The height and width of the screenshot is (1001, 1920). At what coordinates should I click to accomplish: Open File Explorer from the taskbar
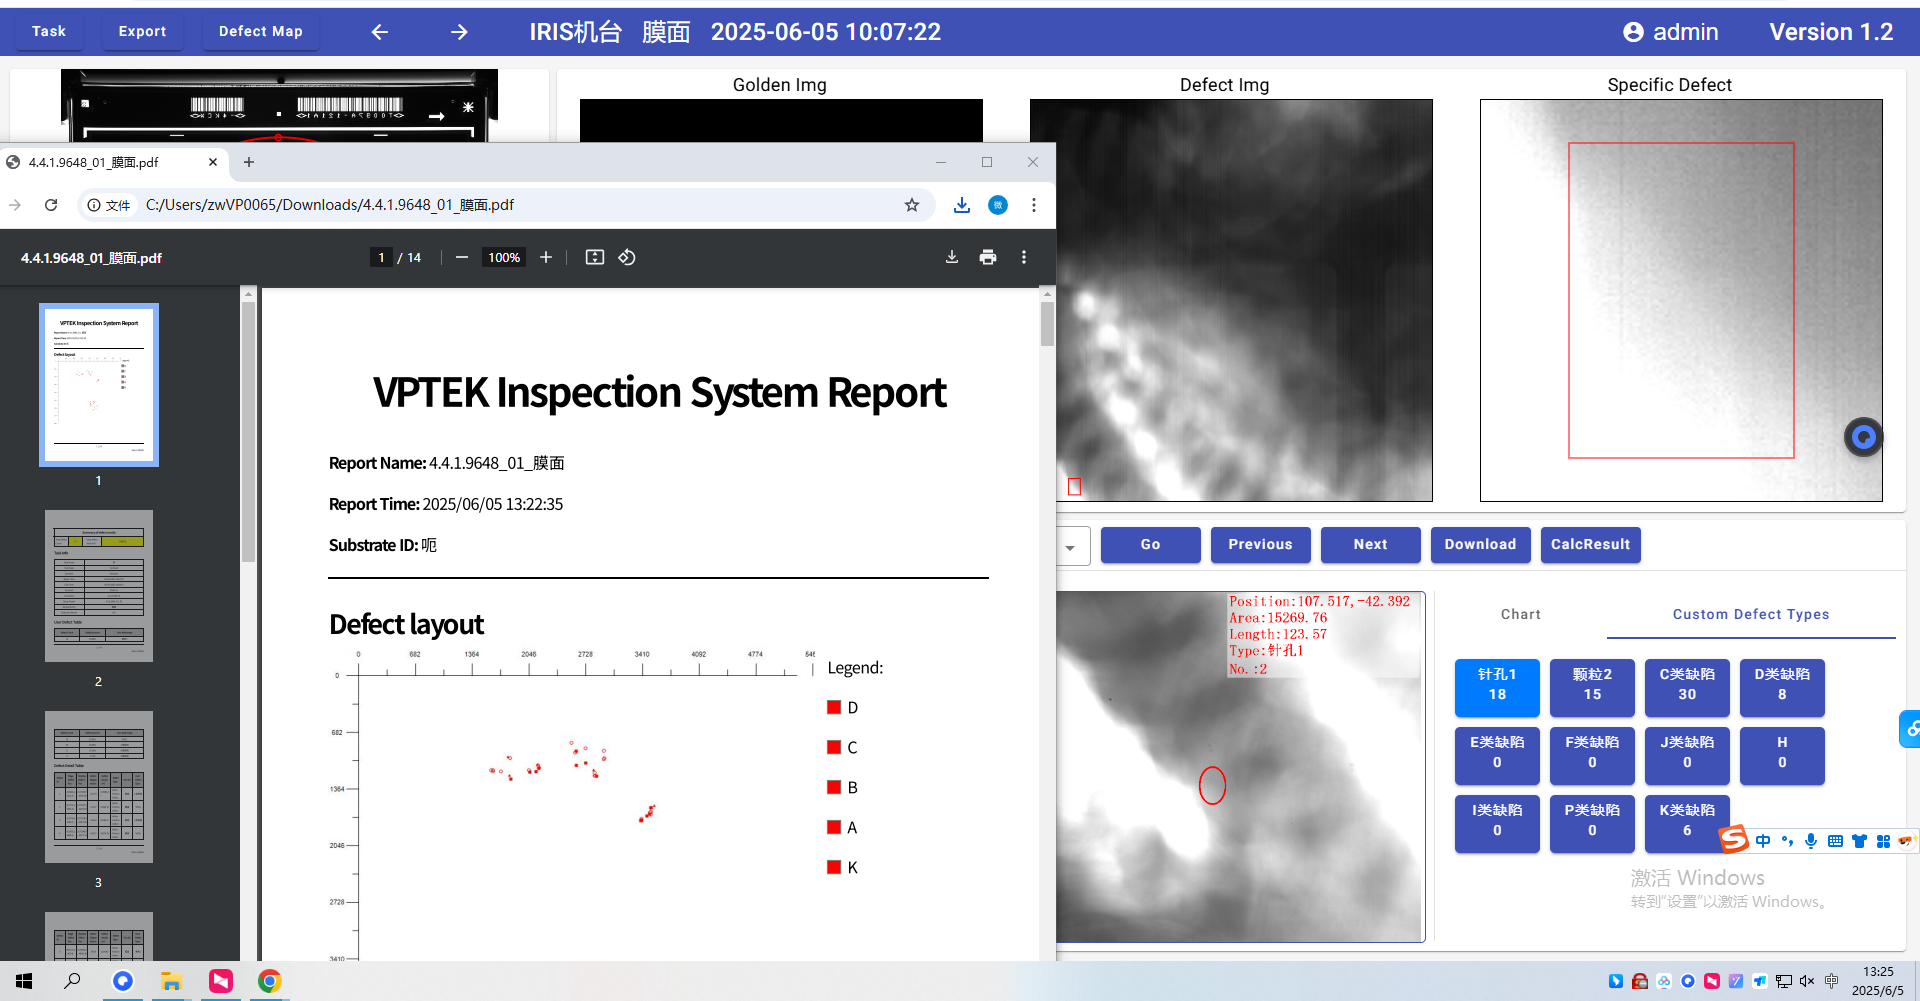pos(171,981)
